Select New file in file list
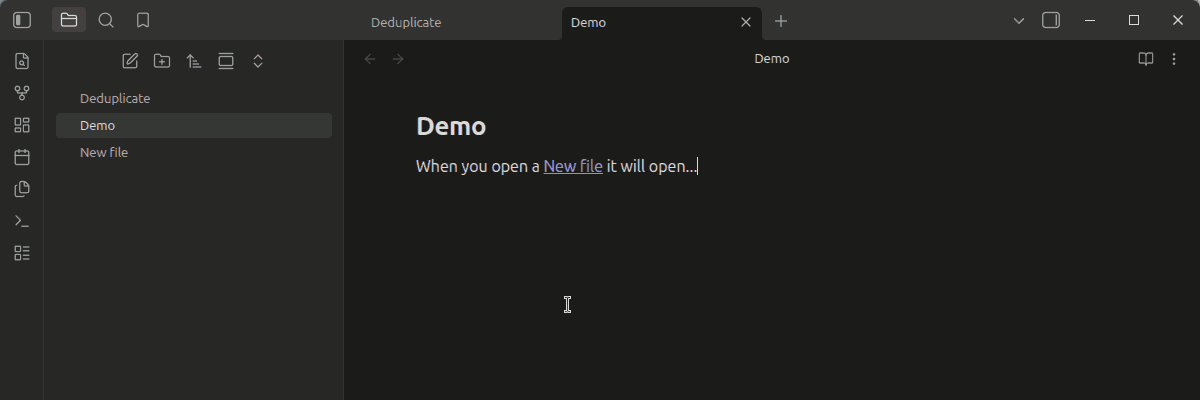 [x=194, y=152]
